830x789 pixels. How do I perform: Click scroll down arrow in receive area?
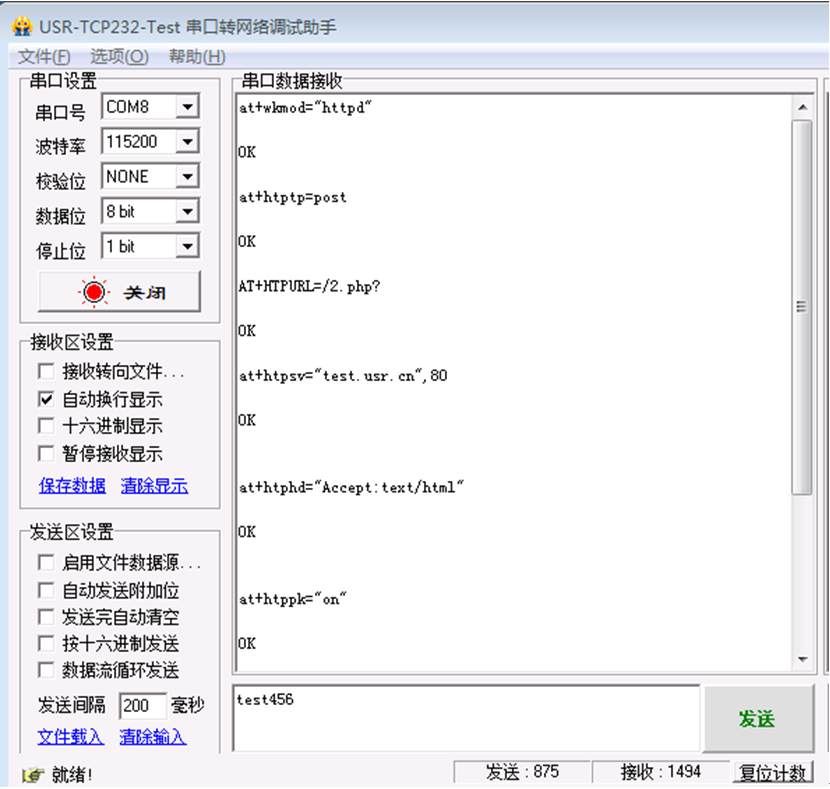point(802,659)
